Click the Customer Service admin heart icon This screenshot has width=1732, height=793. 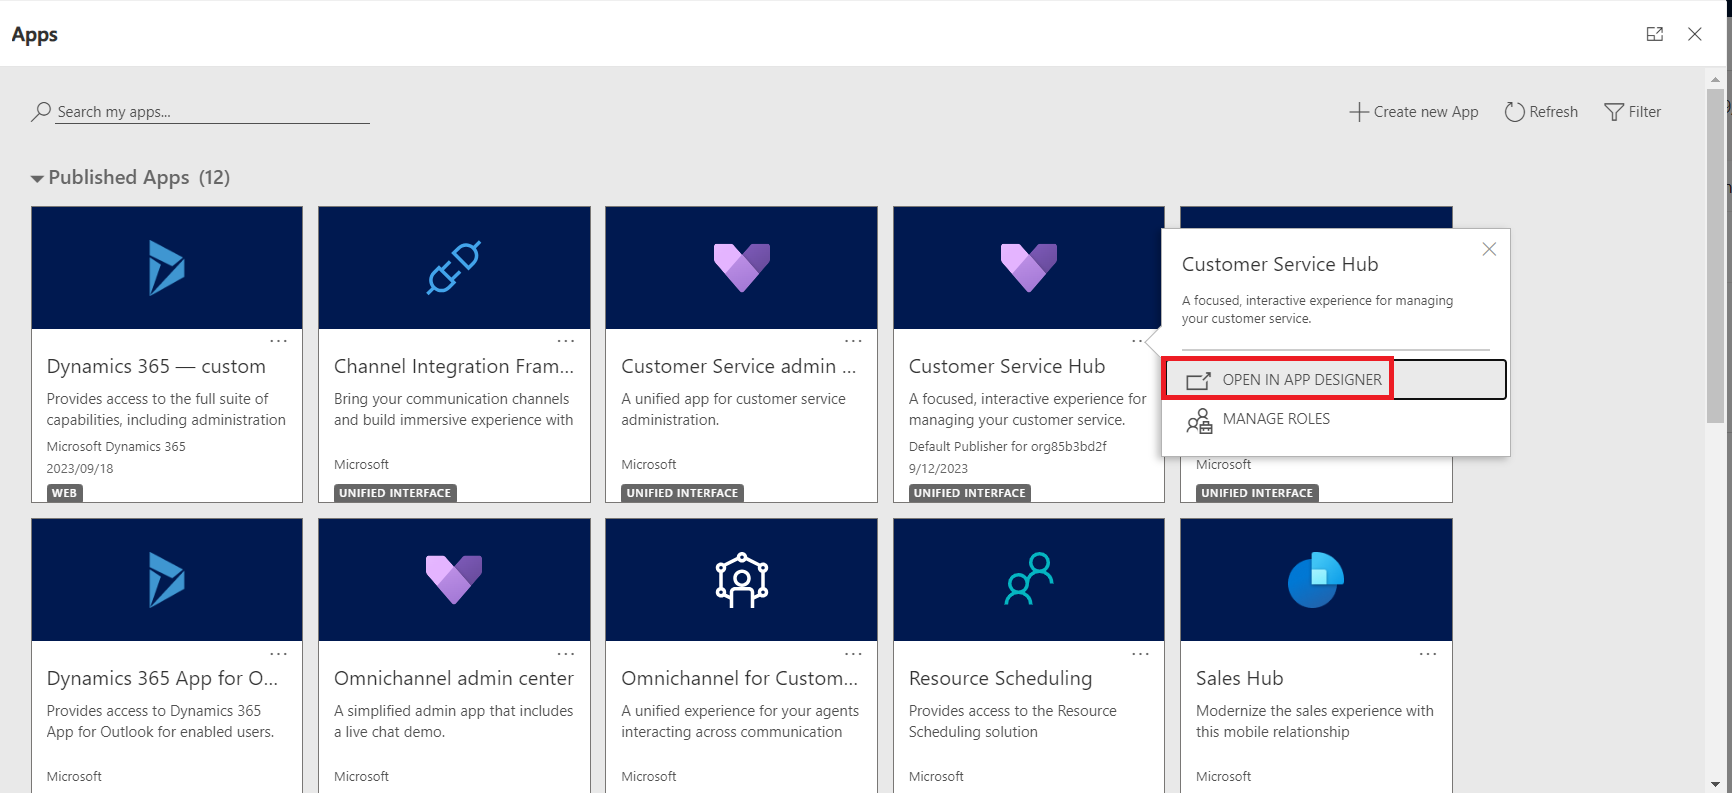tap(741, 268)
